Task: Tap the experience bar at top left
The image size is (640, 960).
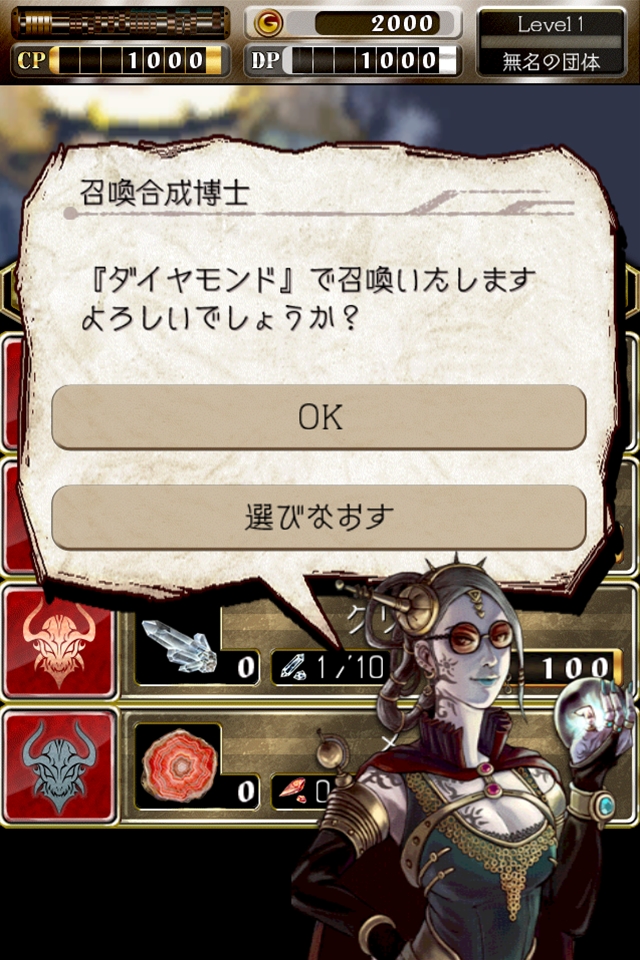Action: click(x=121, y=23)
